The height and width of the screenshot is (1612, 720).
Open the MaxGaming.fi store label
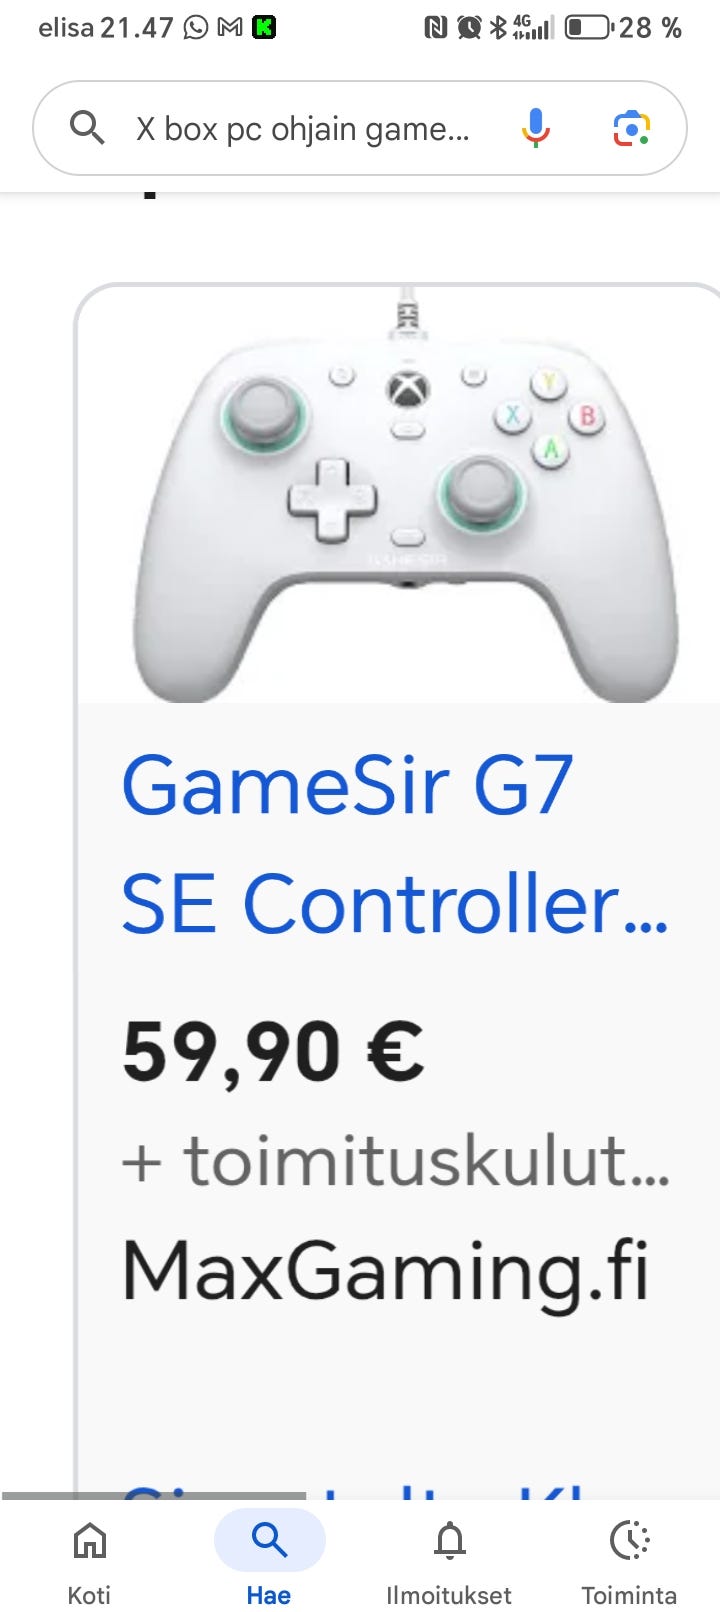pos(386,1270)
